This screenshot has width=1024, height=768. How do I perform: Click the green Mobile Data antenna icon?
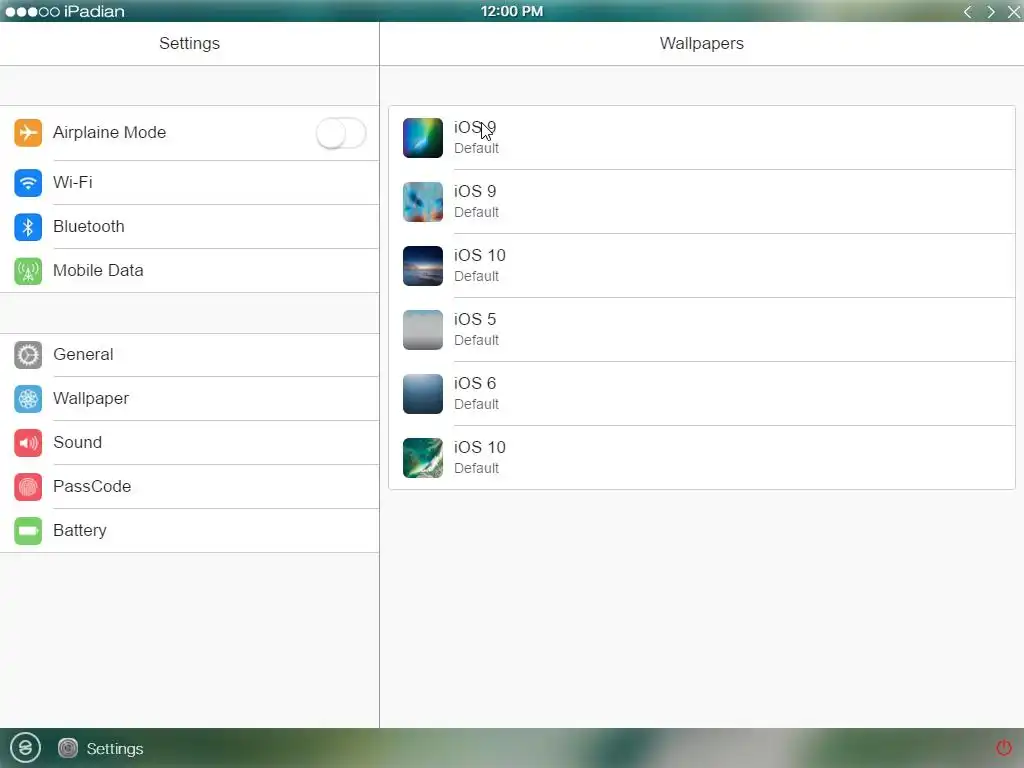pos(28,270)
